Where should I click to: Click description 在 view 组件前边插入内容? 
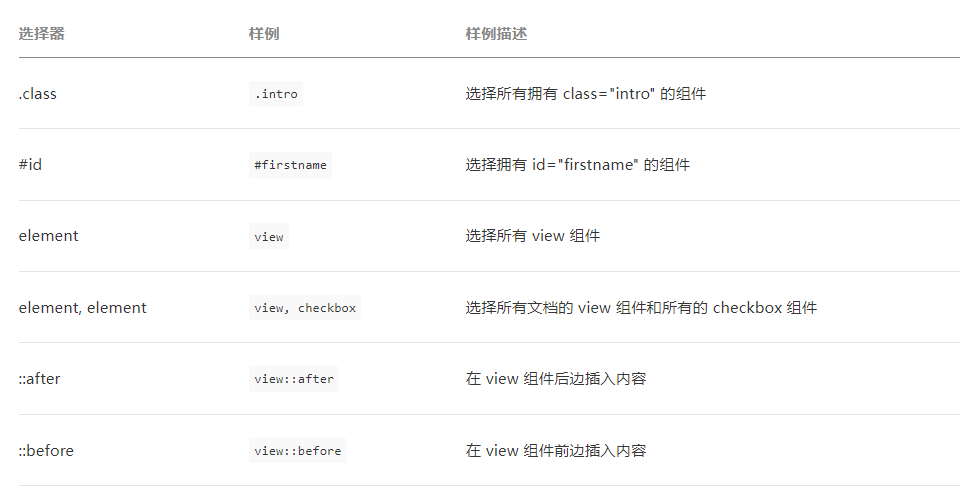pyautogui.click(x=556, y=450)
